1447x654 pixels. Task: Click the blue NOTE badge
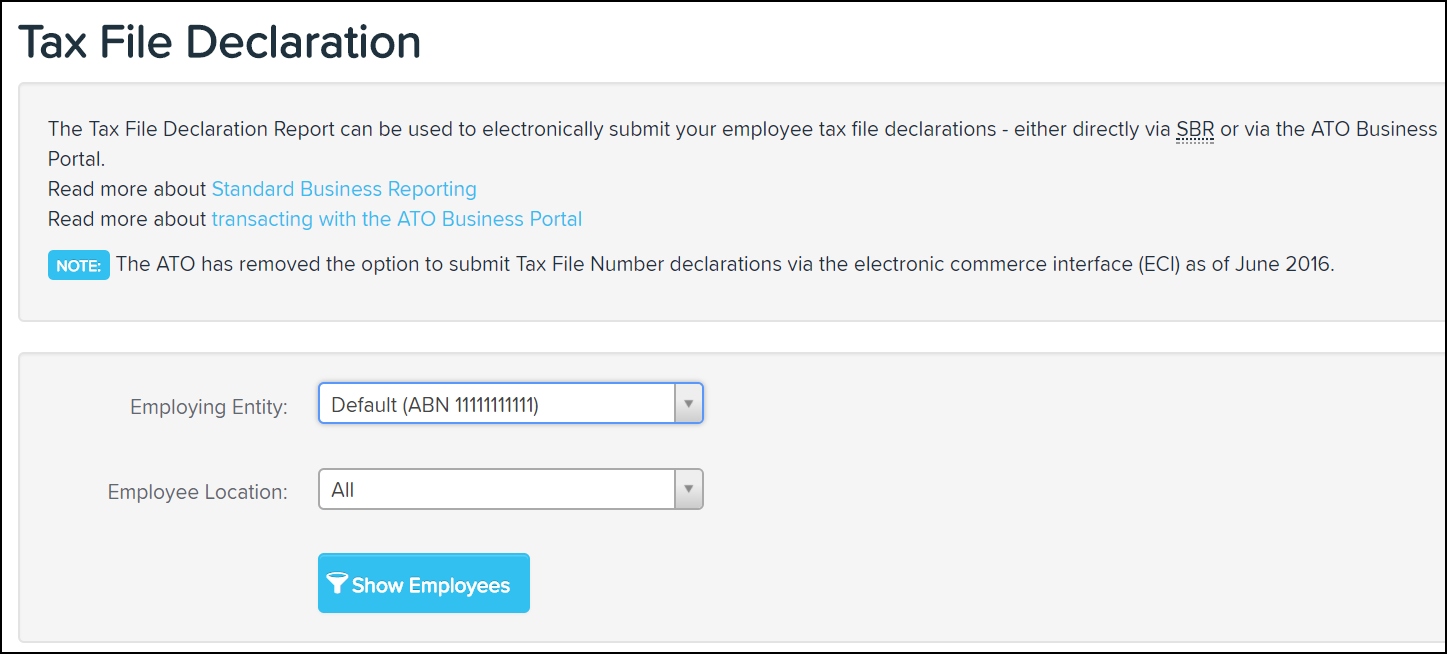[78, 266]
